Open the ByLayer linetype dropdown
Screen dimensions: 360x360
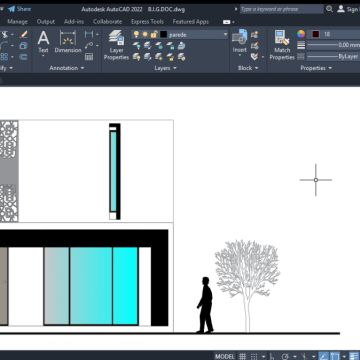click(x=333, y=56)
